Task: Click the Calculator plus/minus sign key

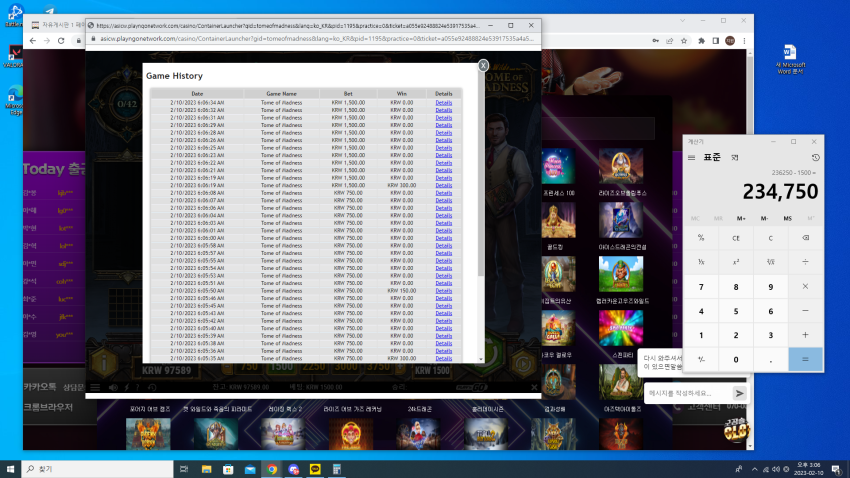Action: (701, 359)
